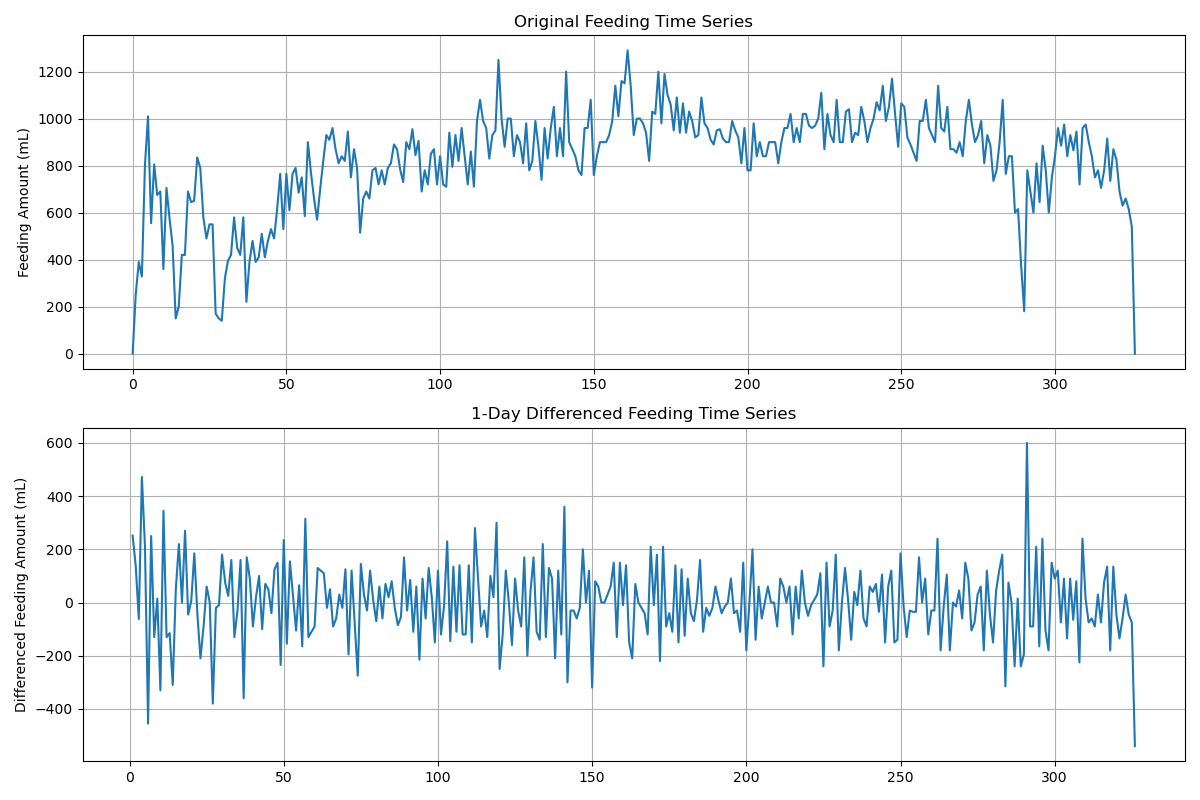Select the starting point of the original series line

[x=133, y=353]
